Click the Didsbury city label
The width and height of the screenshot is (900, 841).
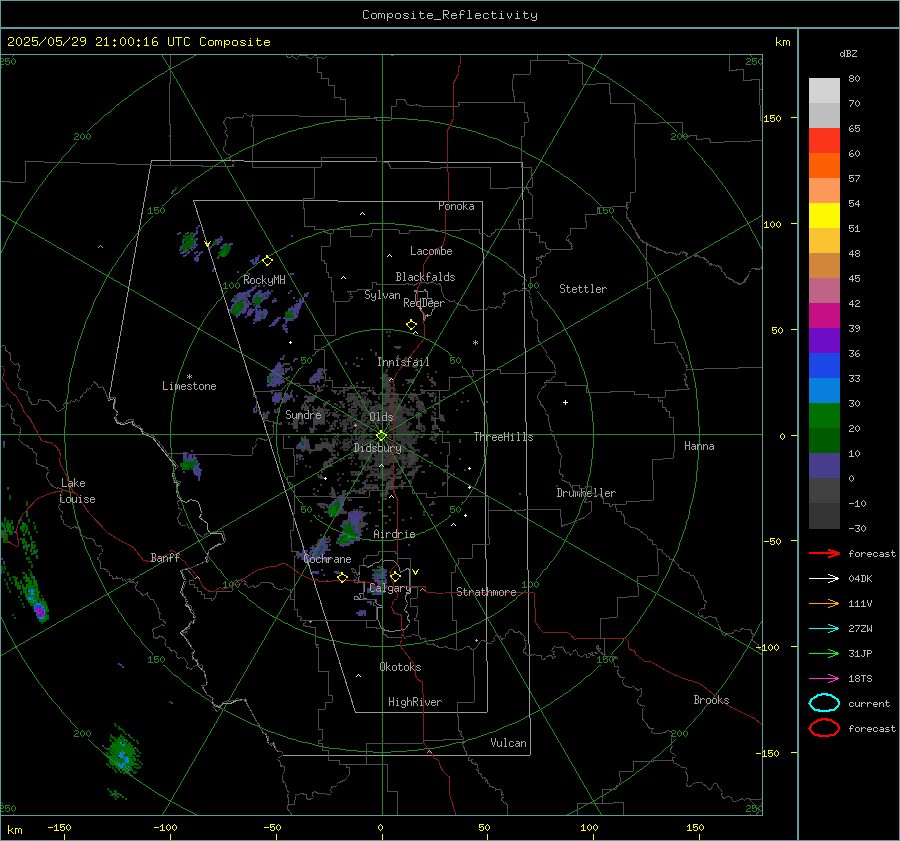pos(377,448)
